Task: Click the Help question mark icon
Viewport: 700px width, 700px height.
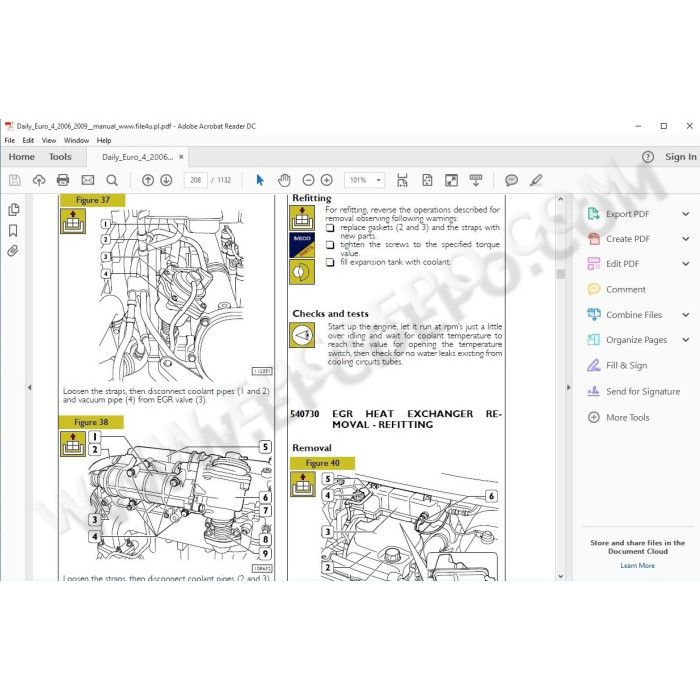Action: pyautogui.click(x=648, y=157)
